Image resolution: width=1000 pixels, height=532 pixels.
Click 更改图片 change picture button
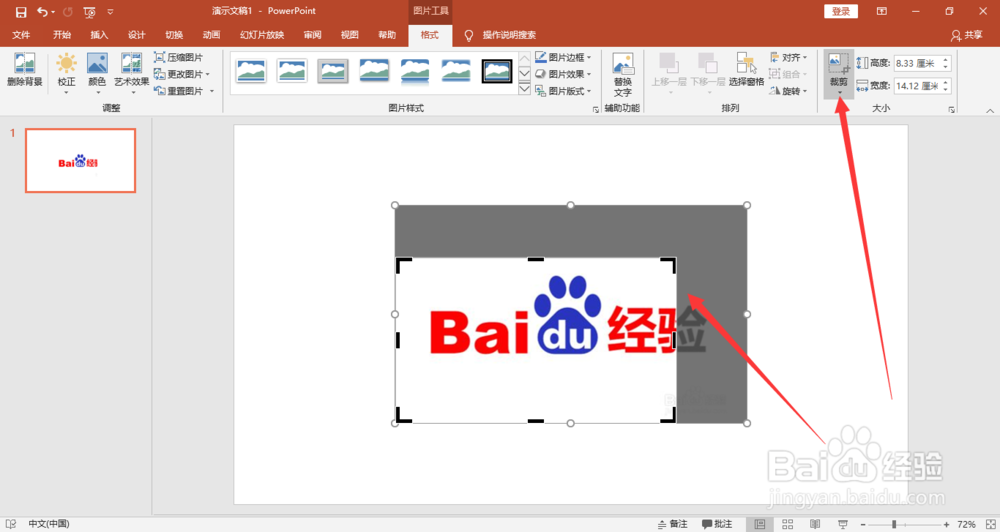(x=179, y=74)
